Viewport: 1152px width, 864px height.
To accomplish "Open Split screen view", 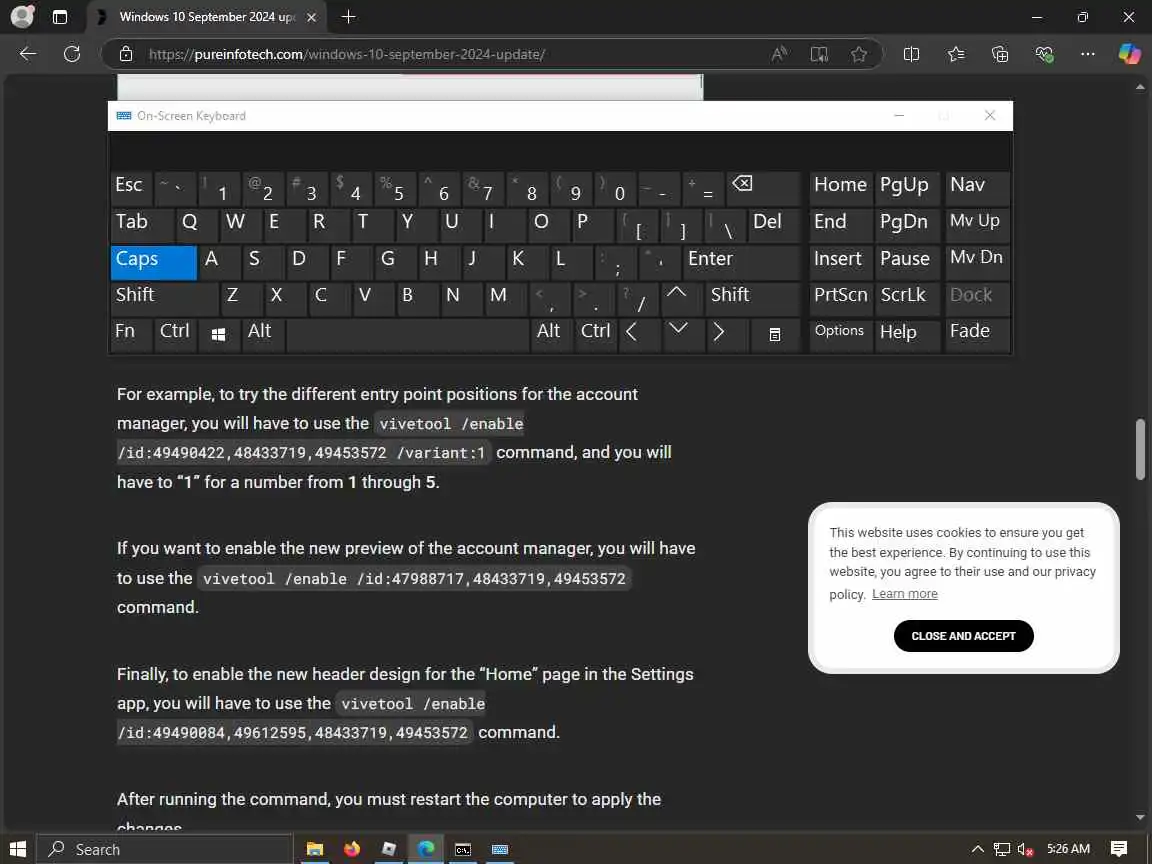I will pyautogui.click(x=911, y=54).
